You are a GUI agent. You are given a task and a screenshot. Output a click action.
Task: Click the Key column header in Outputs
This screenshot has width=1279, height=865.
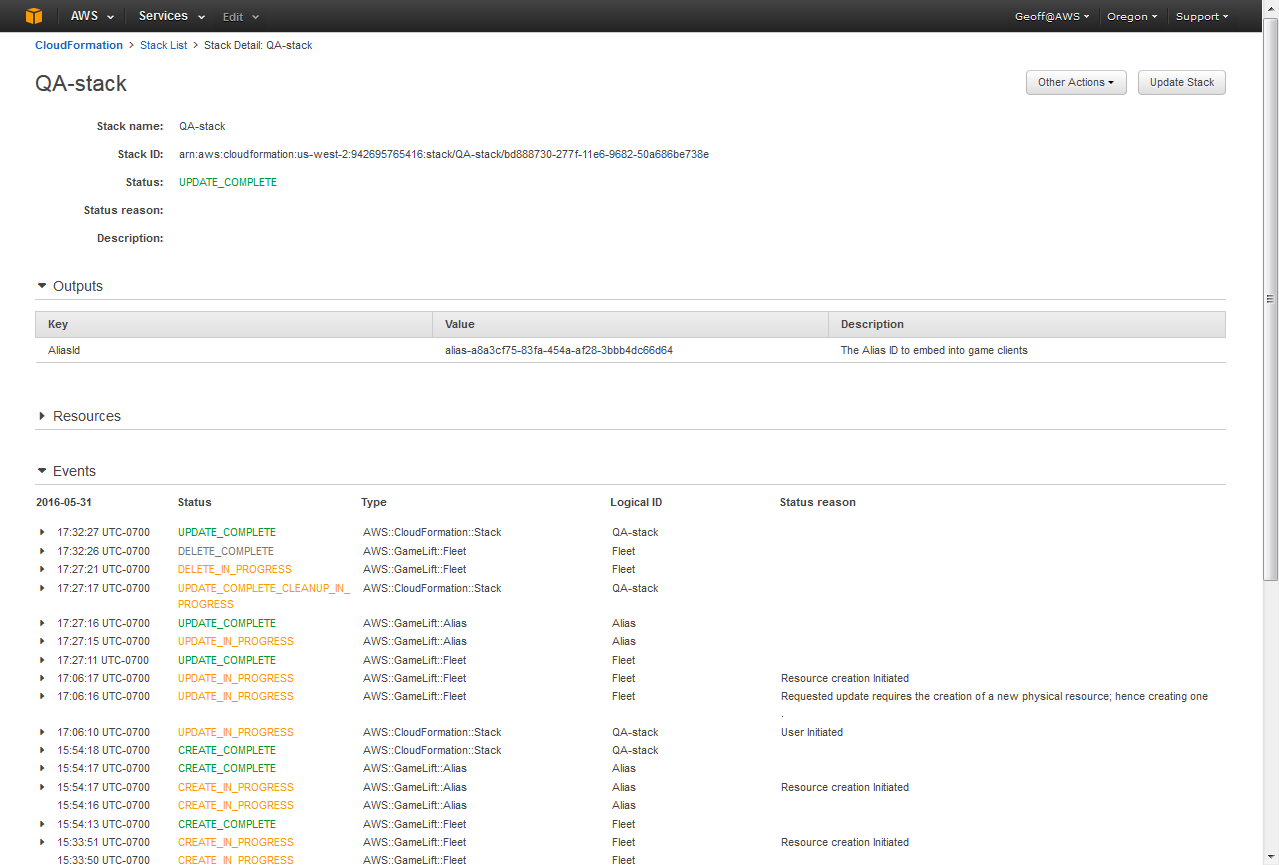pos(234,324)
